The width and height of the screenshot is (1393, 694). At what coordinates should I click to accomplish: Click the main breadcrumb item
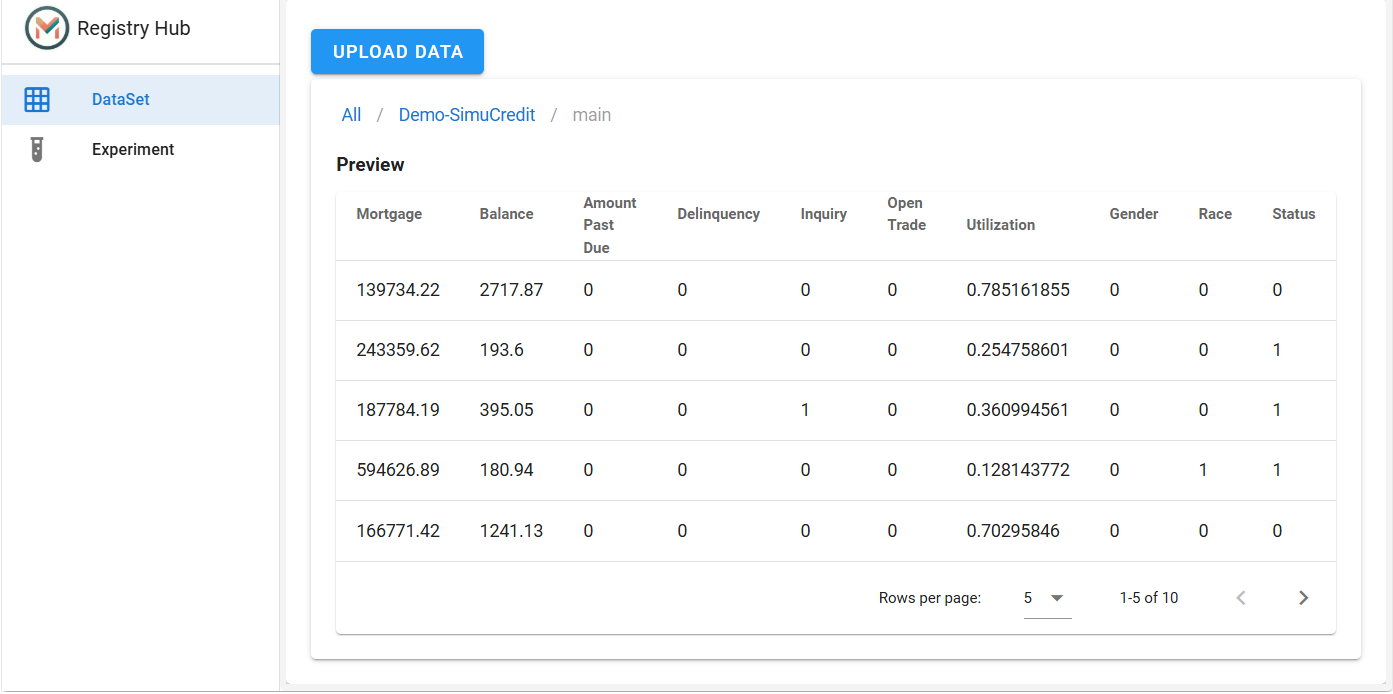click(x=592, y=115)
